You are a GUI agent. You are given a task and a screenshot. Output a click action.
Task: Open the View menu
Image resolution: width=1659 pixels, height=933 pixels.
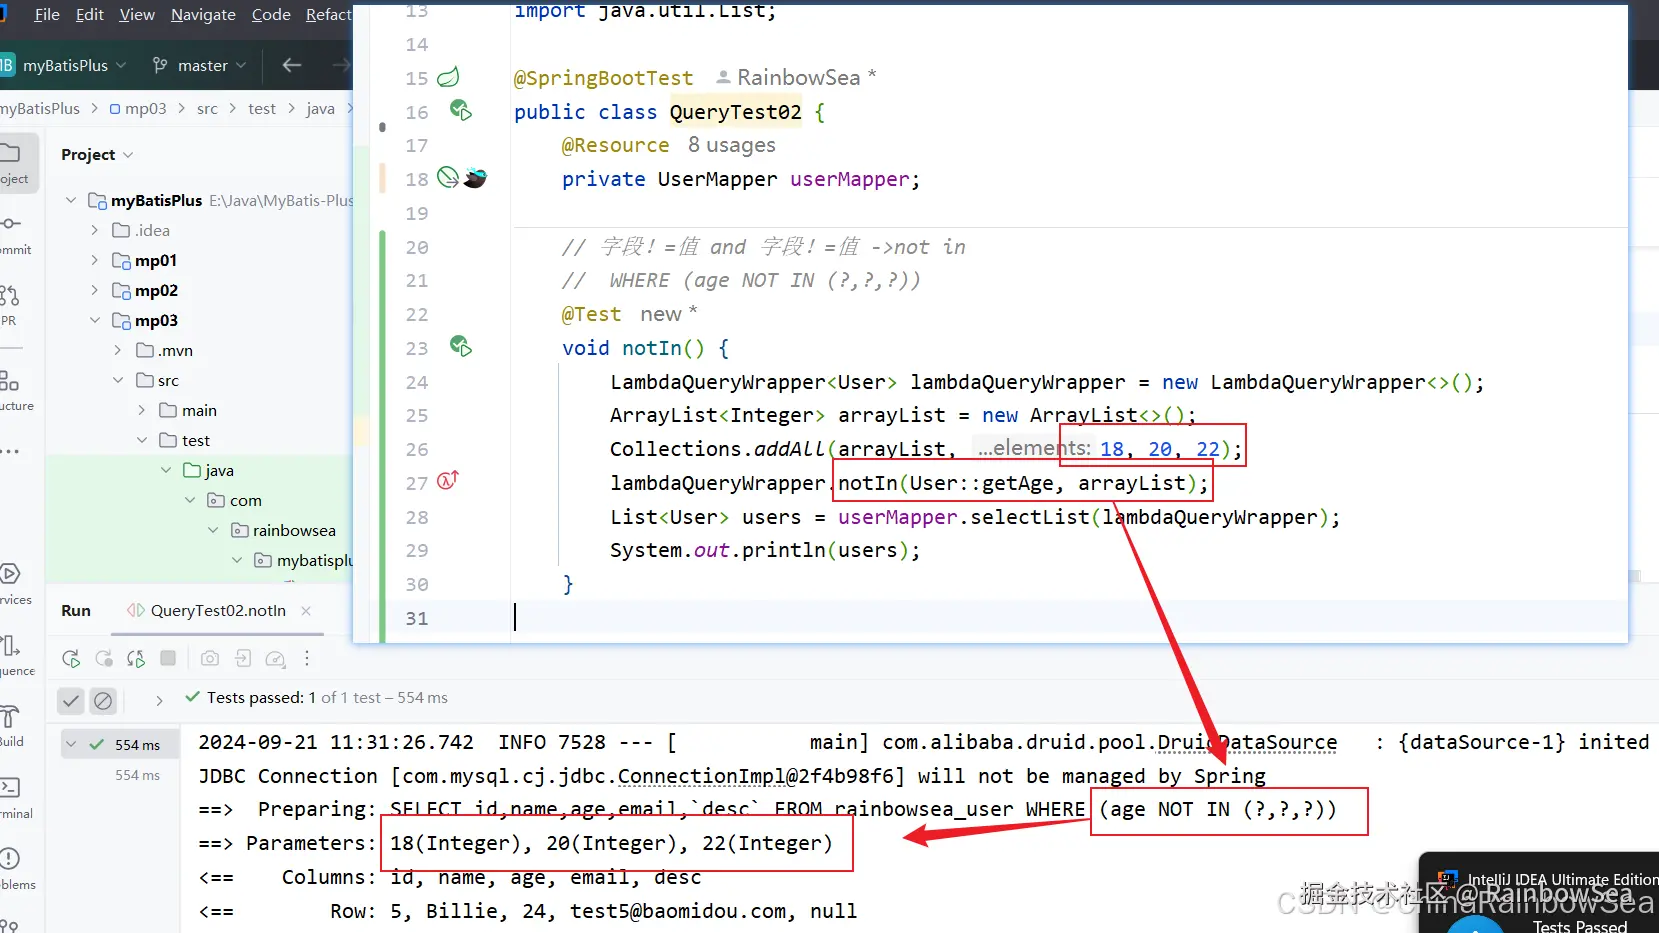pyautogui.click(x=137, y=14)
